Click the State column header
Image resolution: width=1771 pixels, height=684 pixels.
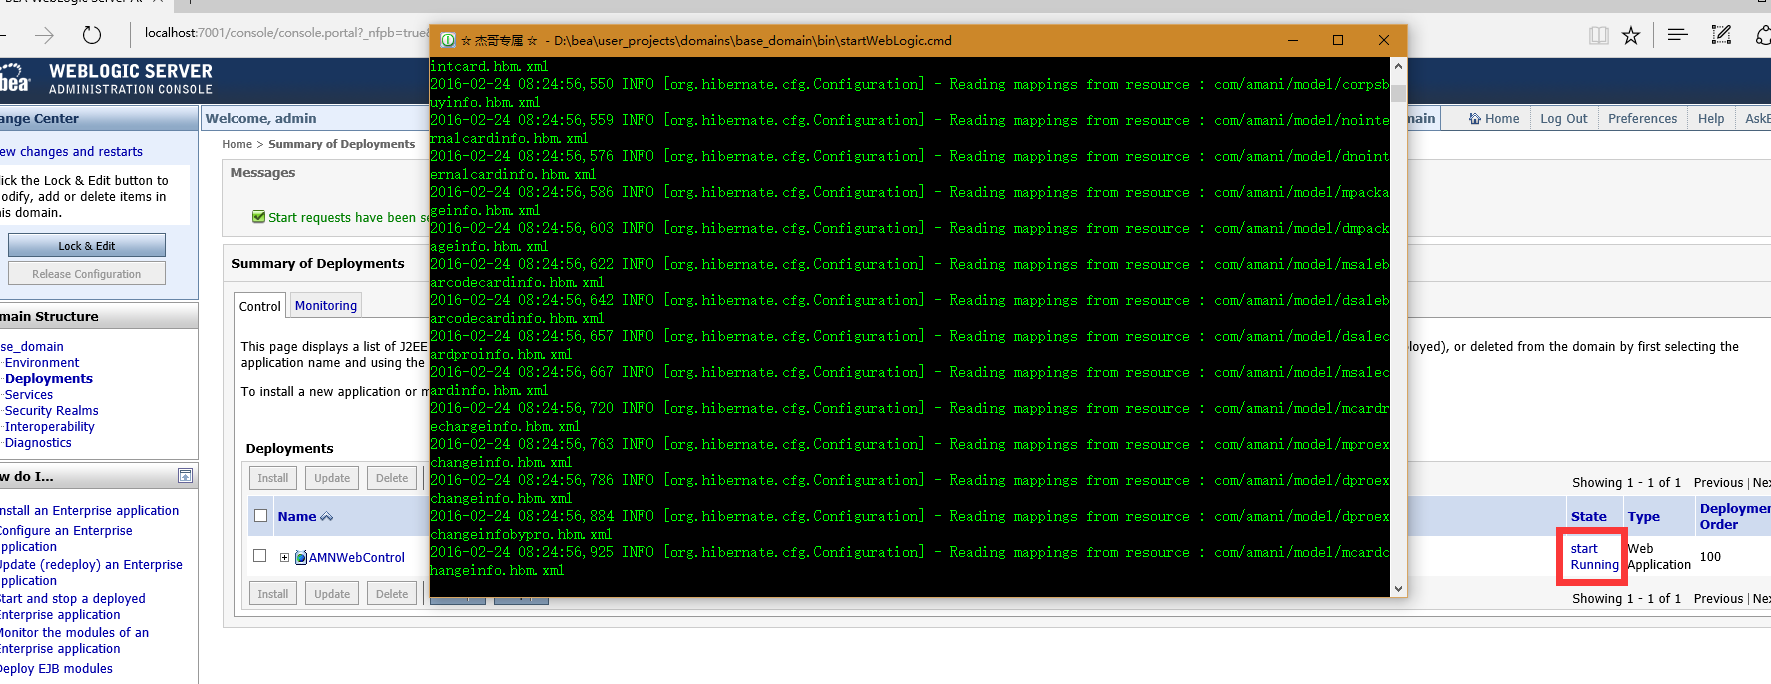[1588, 517]
